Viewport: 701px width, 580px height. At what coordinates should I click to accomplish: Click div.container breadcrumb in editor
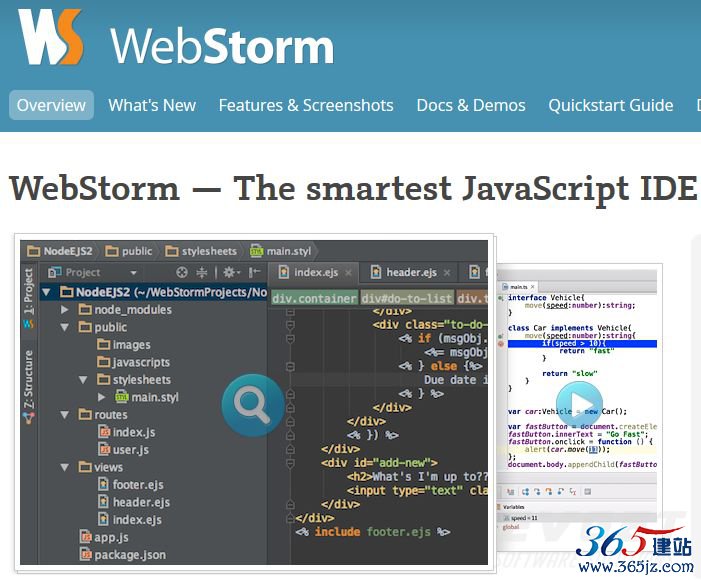click(314, 298)
